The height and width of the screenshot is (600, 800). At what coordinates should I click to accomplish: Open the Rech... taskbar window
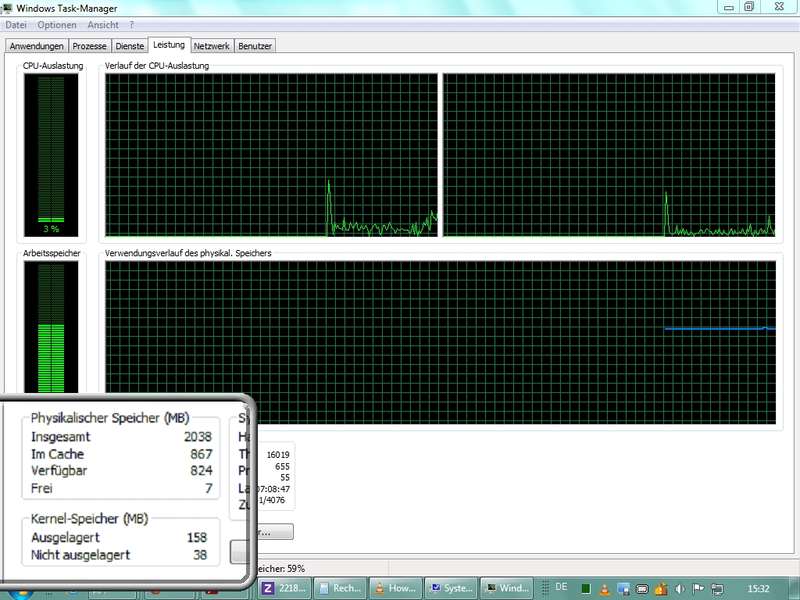tap(342, 588)
